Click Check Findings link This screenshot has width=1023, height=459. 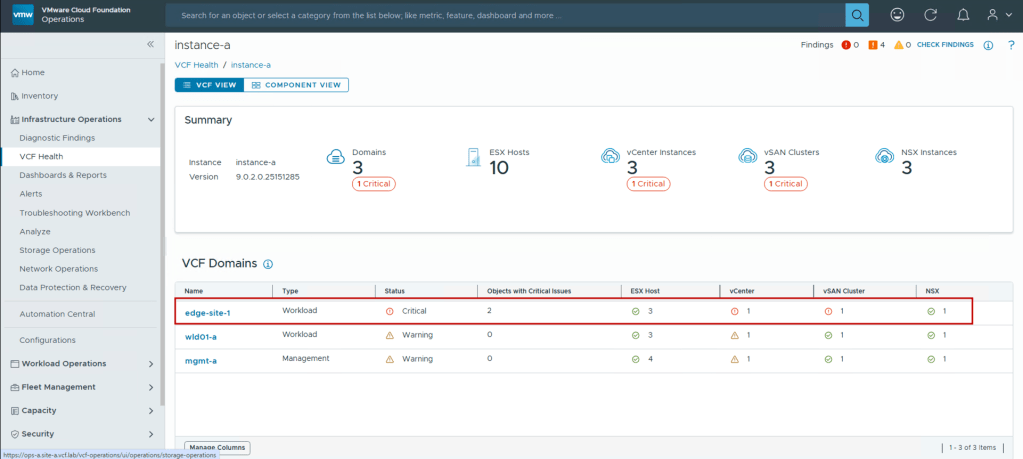[x=945, y=45]
